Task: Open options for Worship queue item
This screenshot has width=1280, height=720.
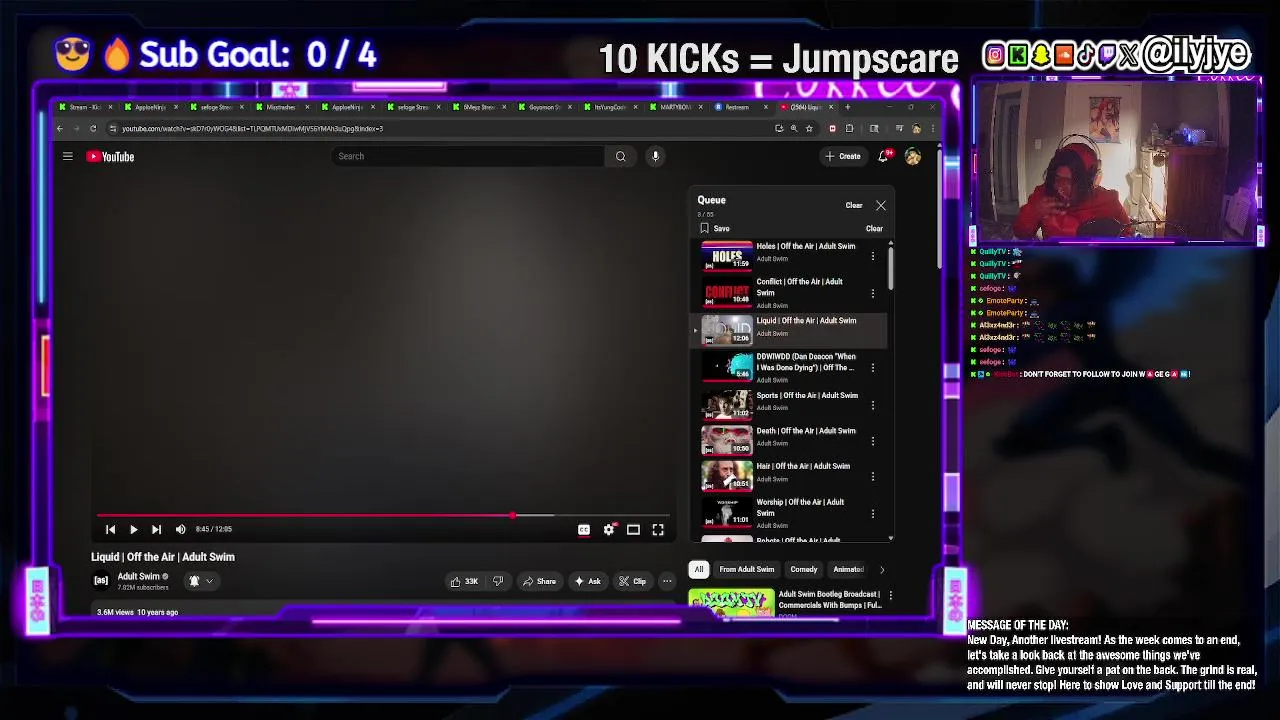Action: tap(873, 513)
